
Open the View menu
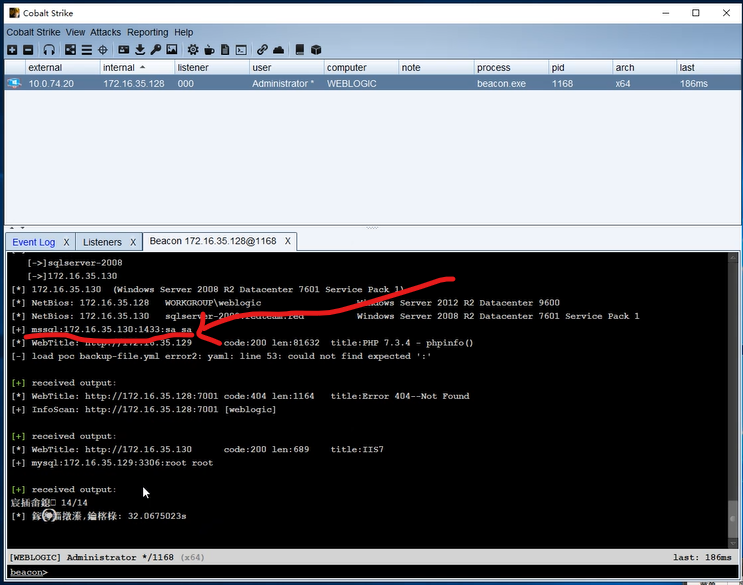tap(75, 32)
